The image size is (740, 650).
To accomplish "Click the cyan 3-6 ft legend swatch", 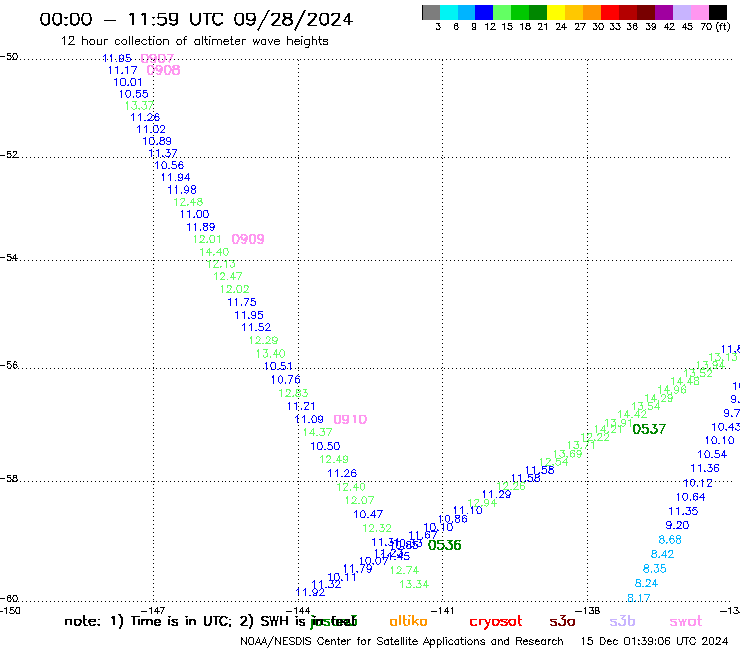I will [449, 12].
